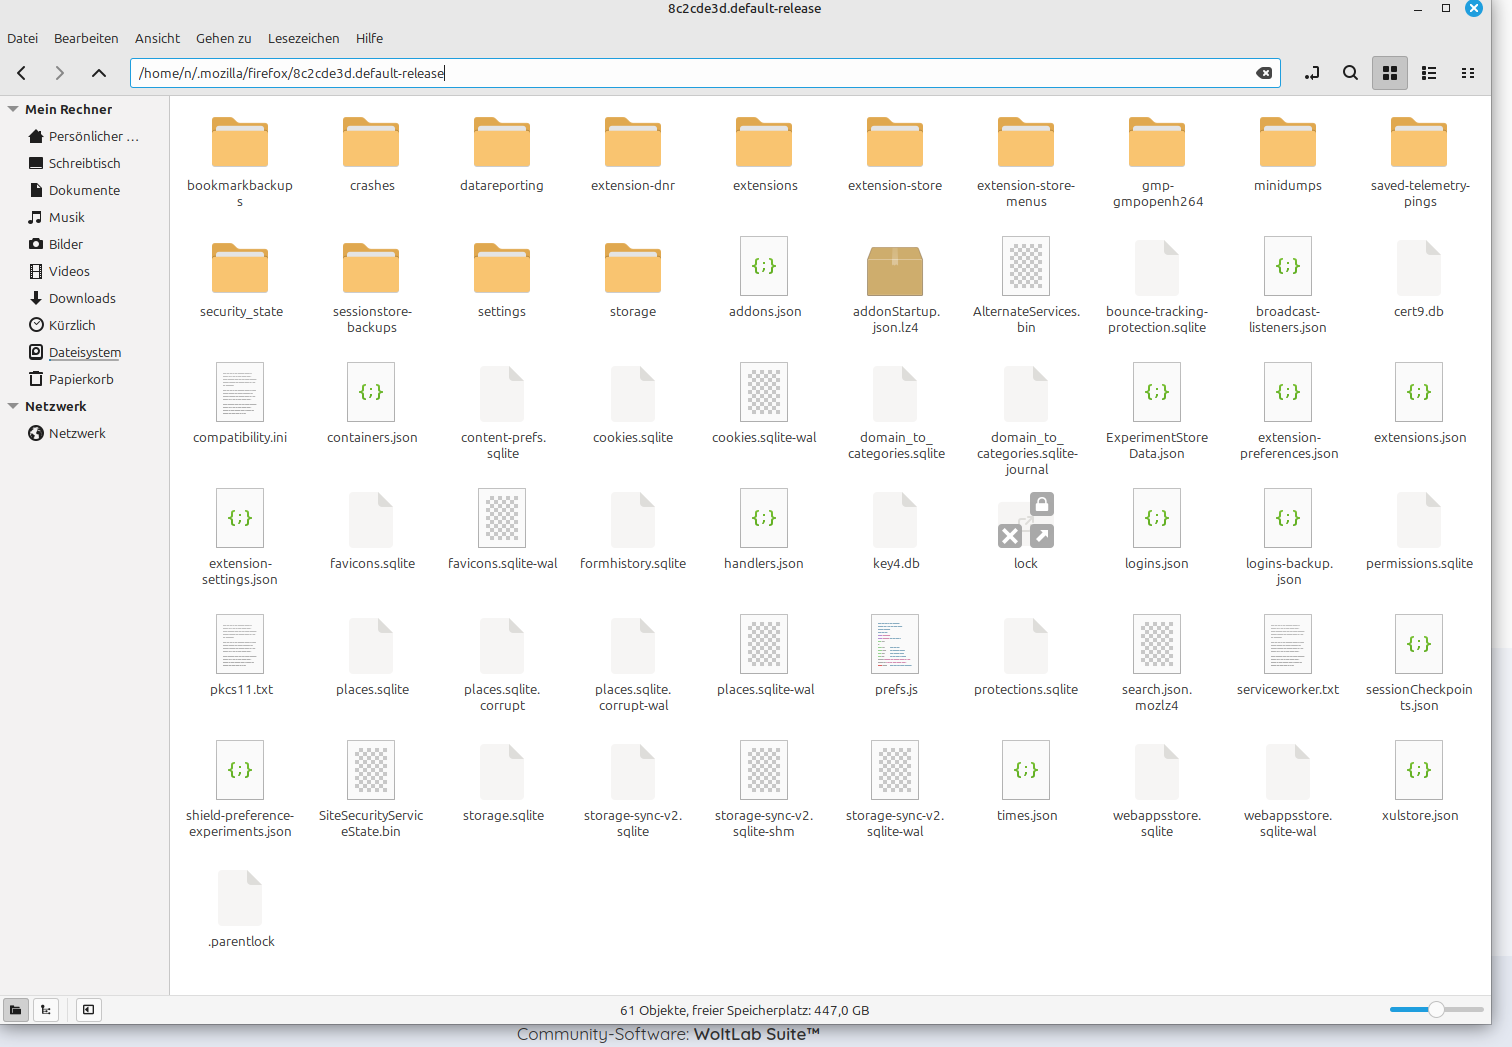Image resolution: width=1512 pixels, height=1047 pixels.
Task: Switch to compact view
Action: point(1467,73)
